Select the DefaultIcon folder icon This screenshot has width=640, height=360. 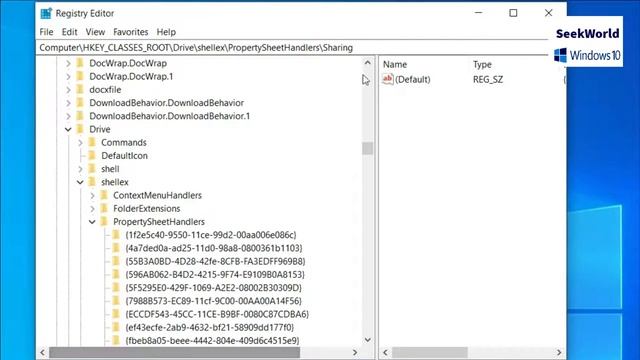(x=92, y=156)
